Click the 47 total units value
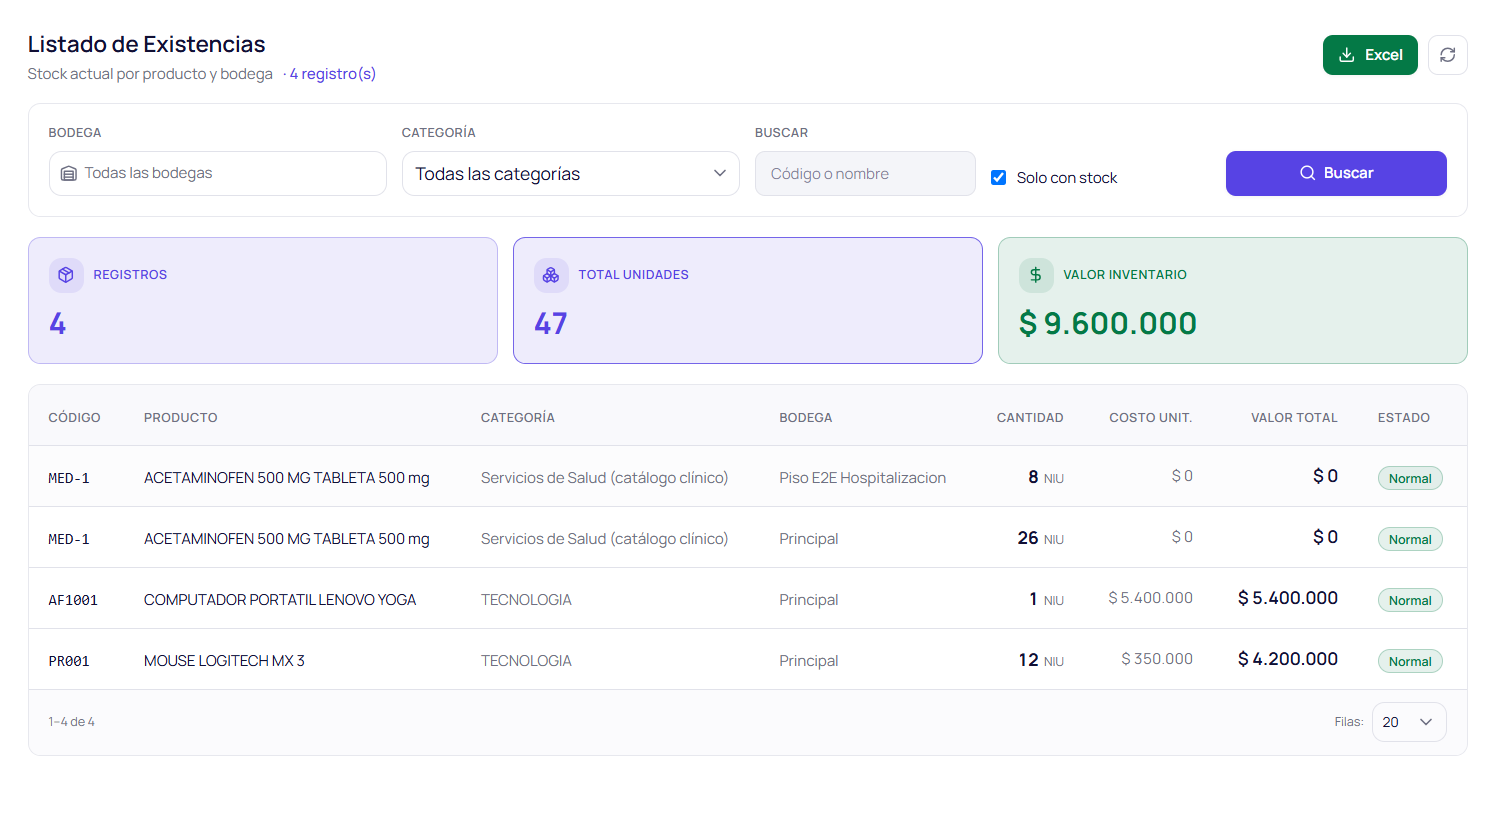Screen dimensions: 1487x815 tap(551, 323)
